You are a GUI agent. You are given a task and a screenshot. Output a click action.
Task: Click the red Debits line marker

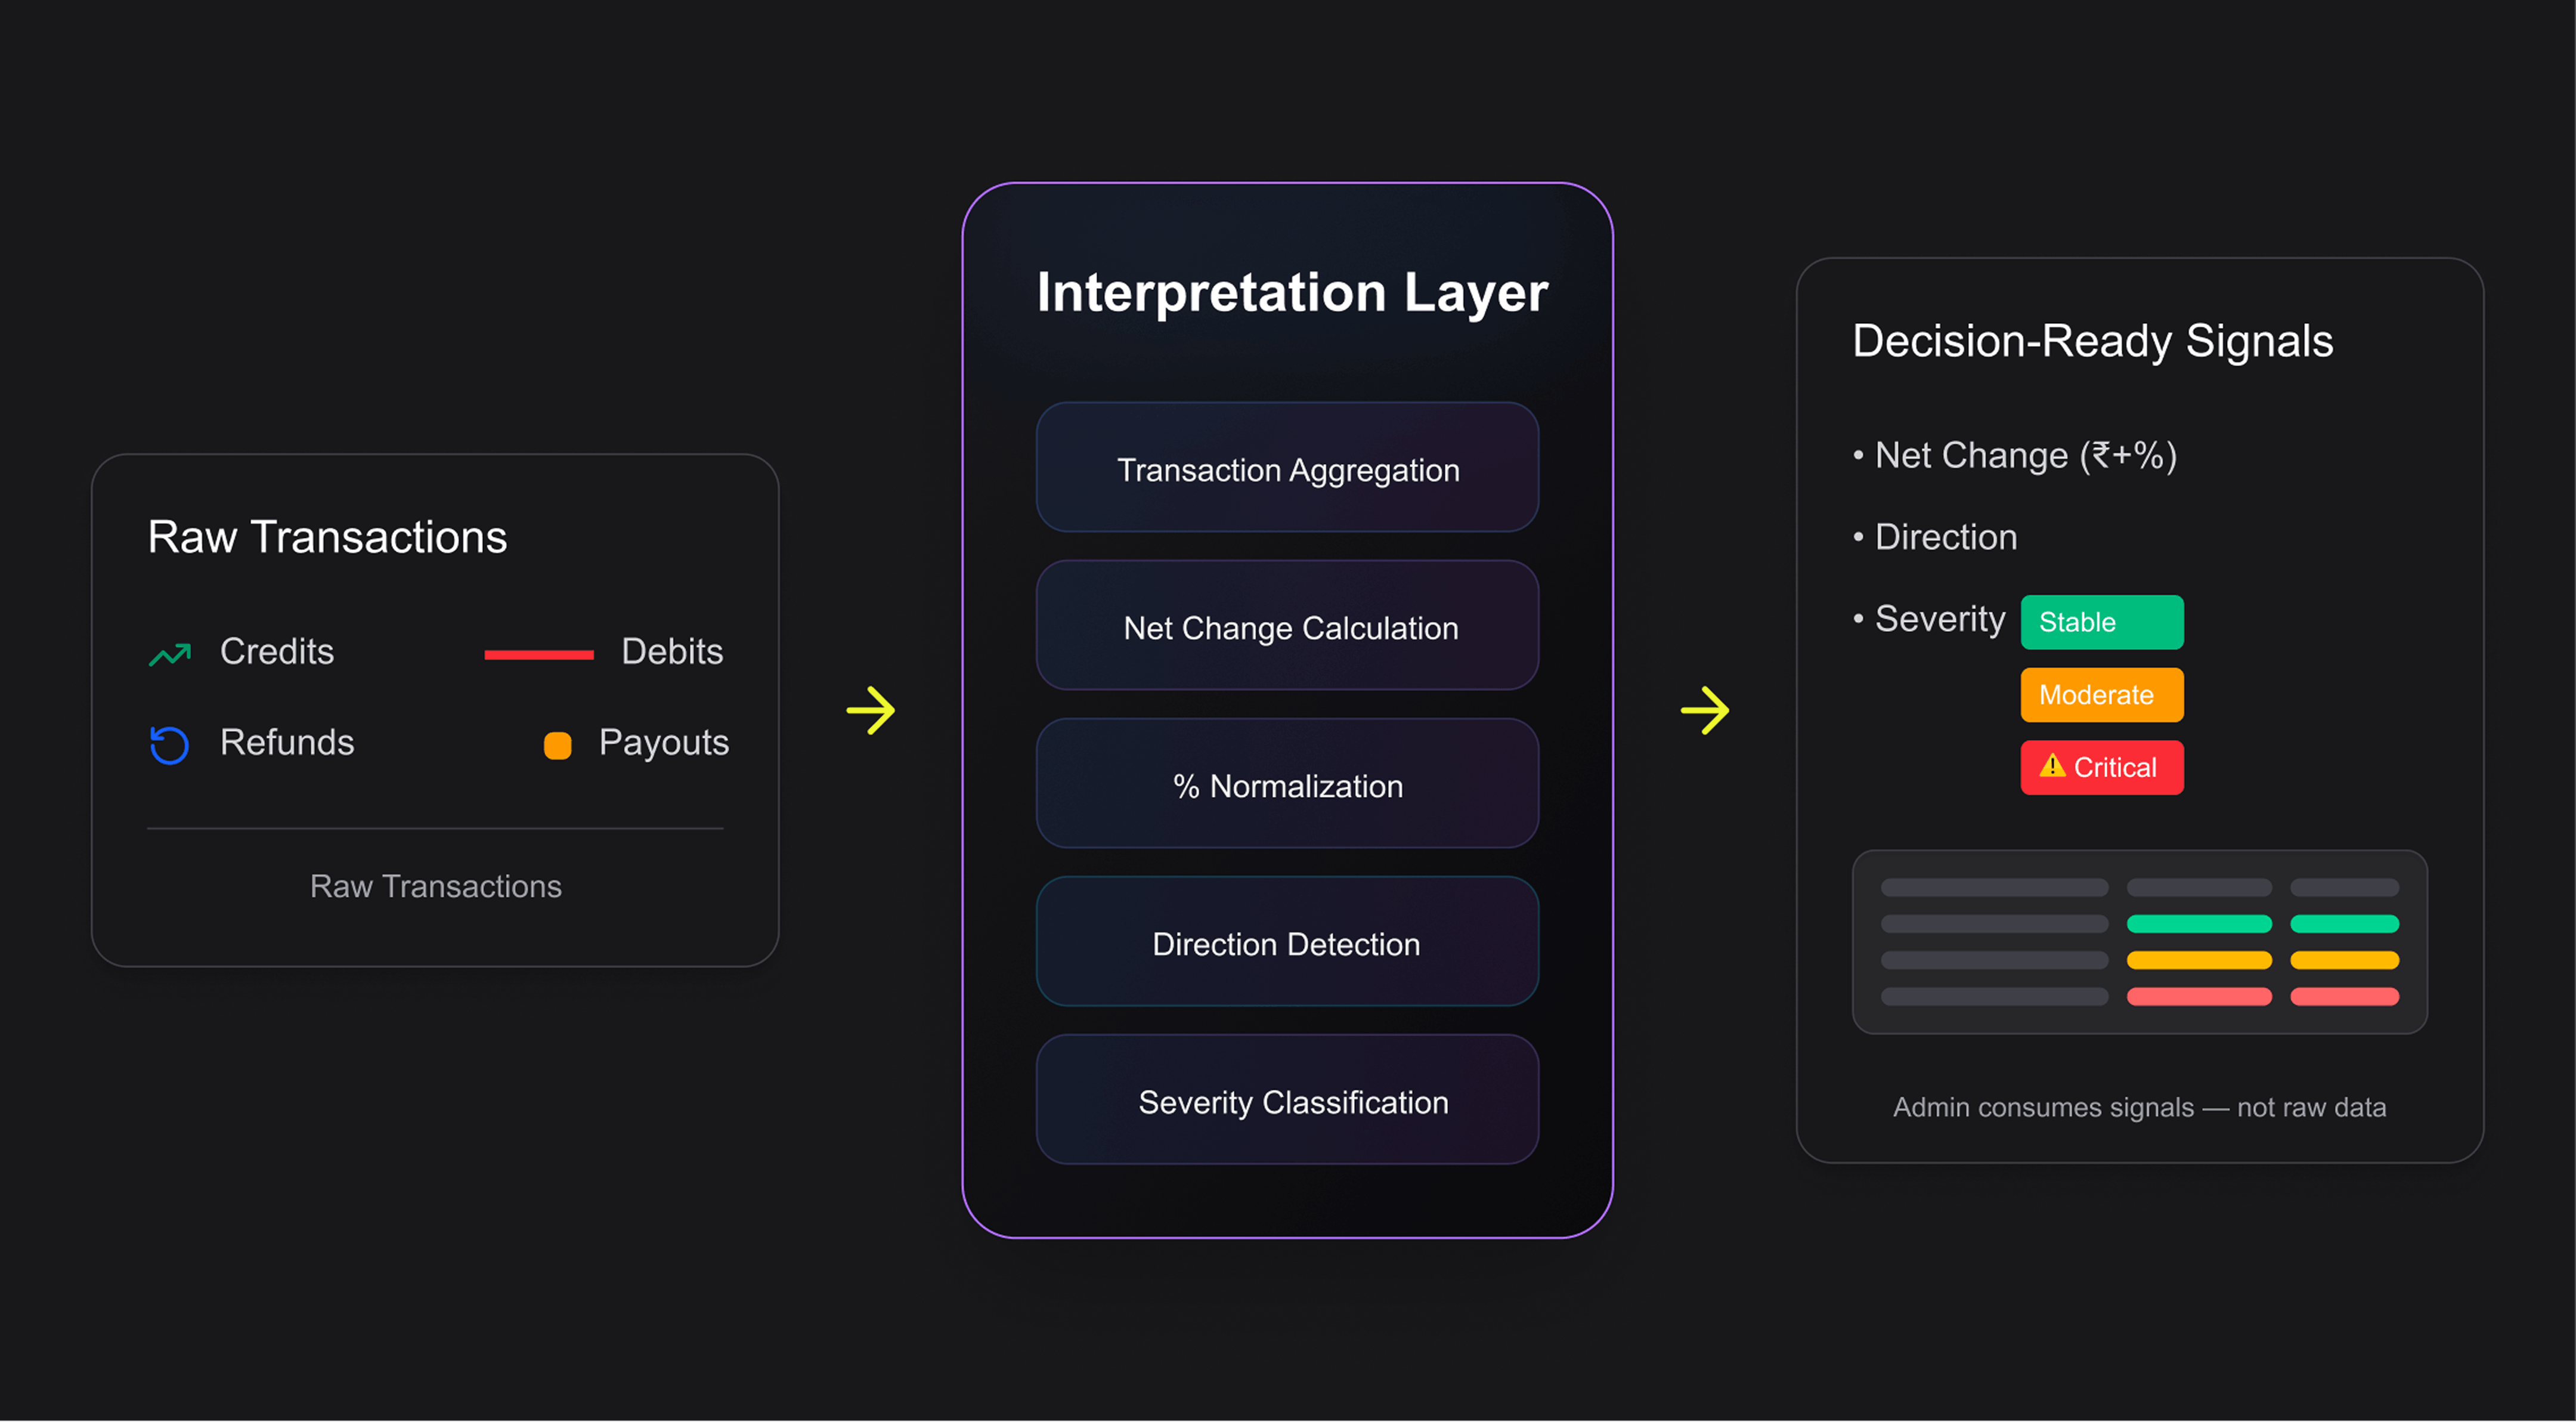click(538, 655)
